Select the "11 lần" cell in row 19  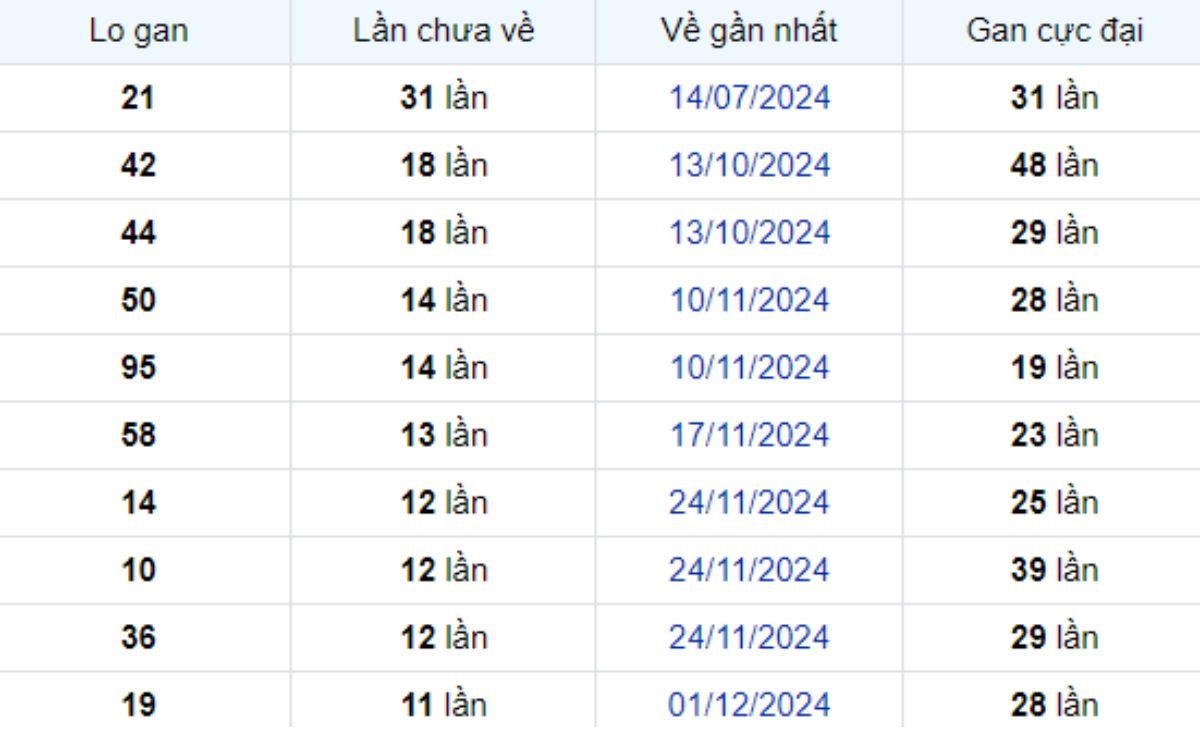tap(444, 705)
